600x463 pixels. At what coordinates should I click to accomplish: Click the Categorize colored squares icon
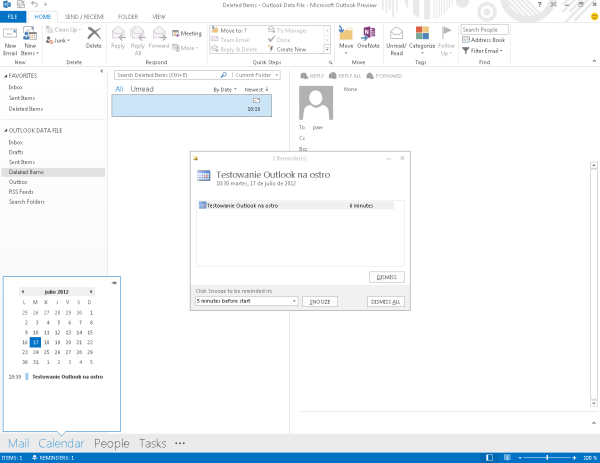[421, 35]
